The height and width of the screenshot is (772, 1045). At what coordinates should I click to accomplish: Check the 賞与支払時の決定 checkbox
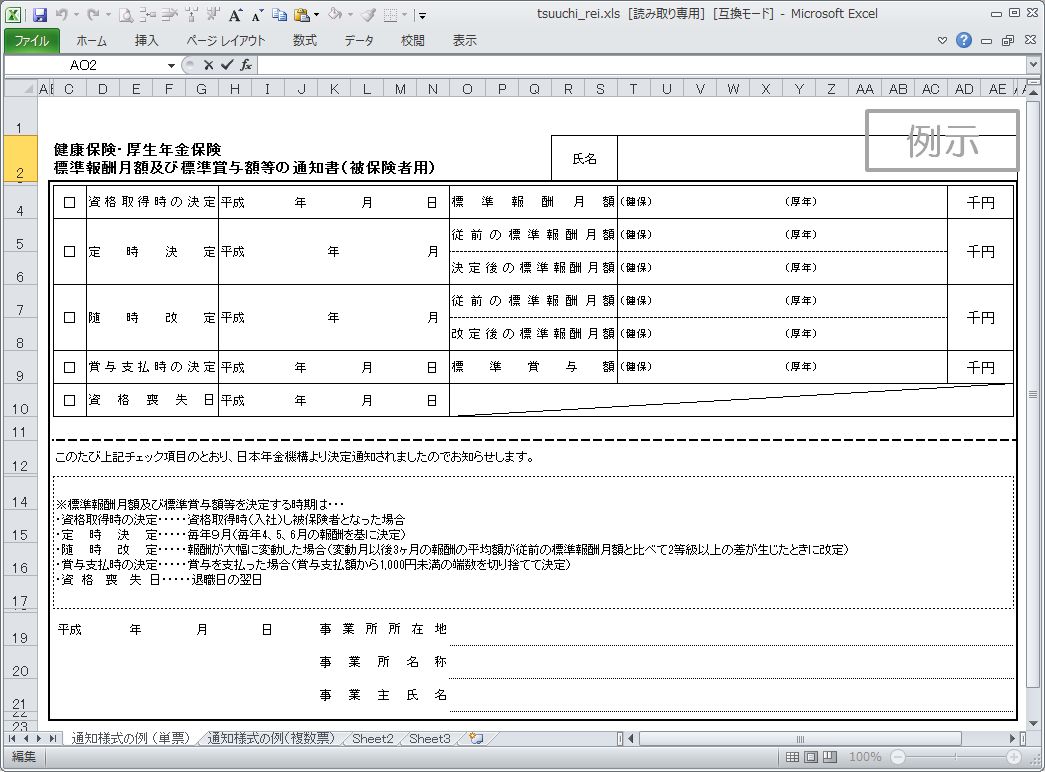pos(68,367)
